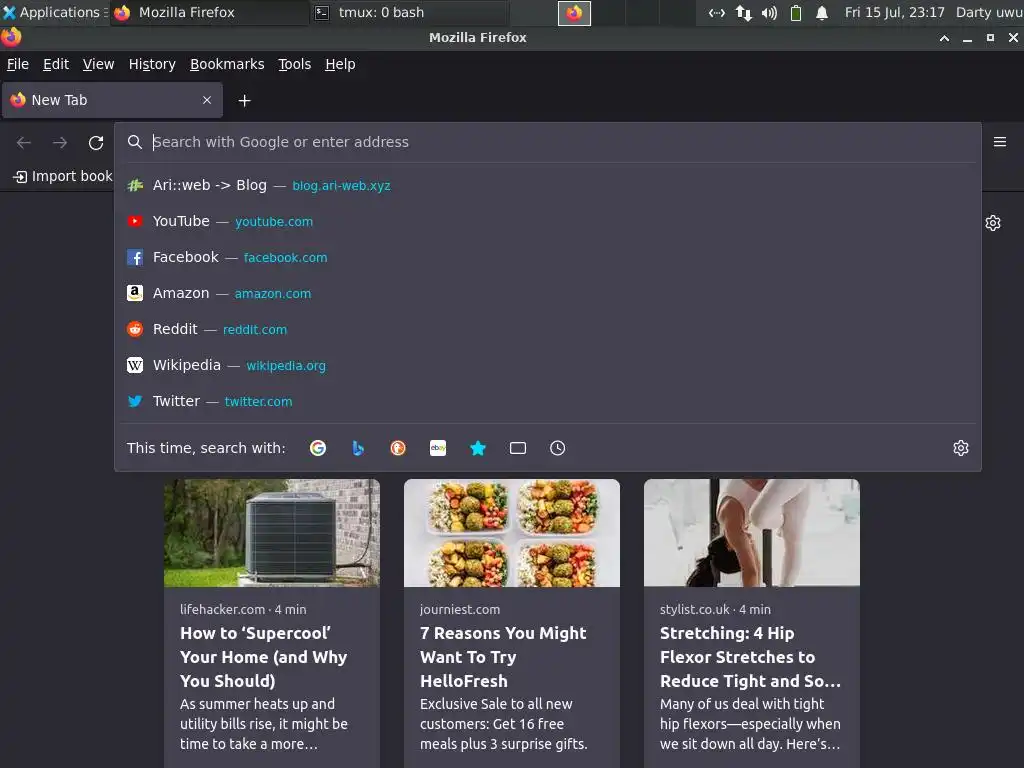The width and height of the screenshot is (1024, 768).
Task: Go to facebook.com link
Action: coord(285,258)
